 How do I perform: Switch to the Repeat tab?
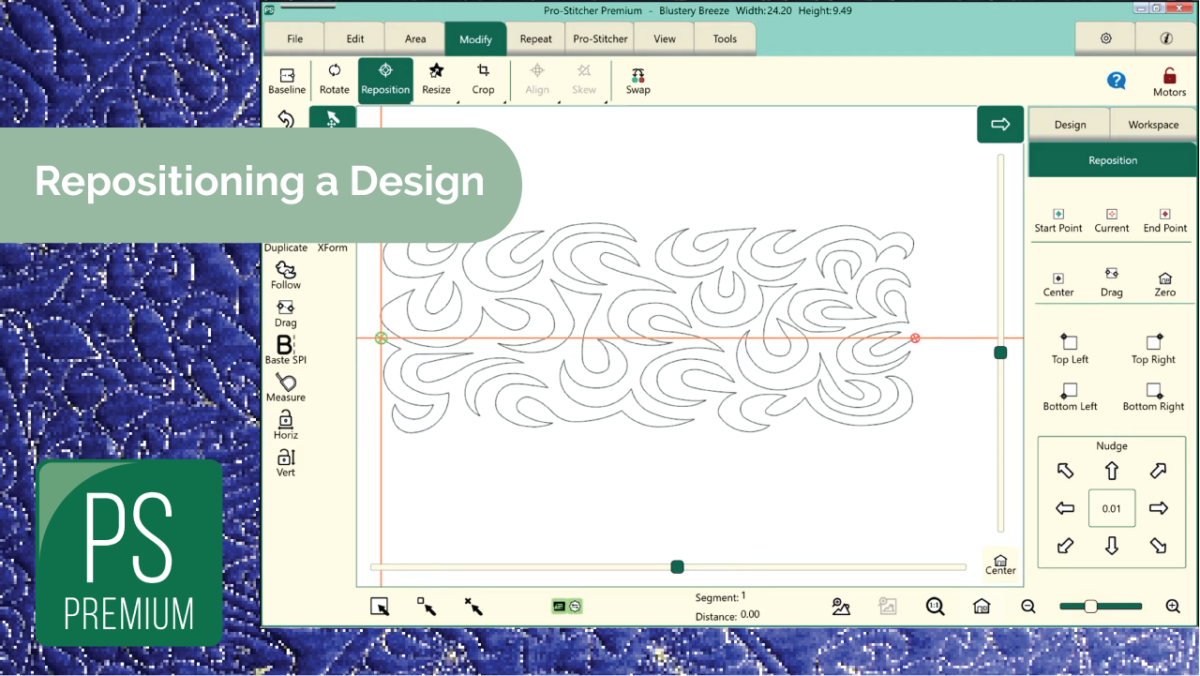[x=536, y=38]
